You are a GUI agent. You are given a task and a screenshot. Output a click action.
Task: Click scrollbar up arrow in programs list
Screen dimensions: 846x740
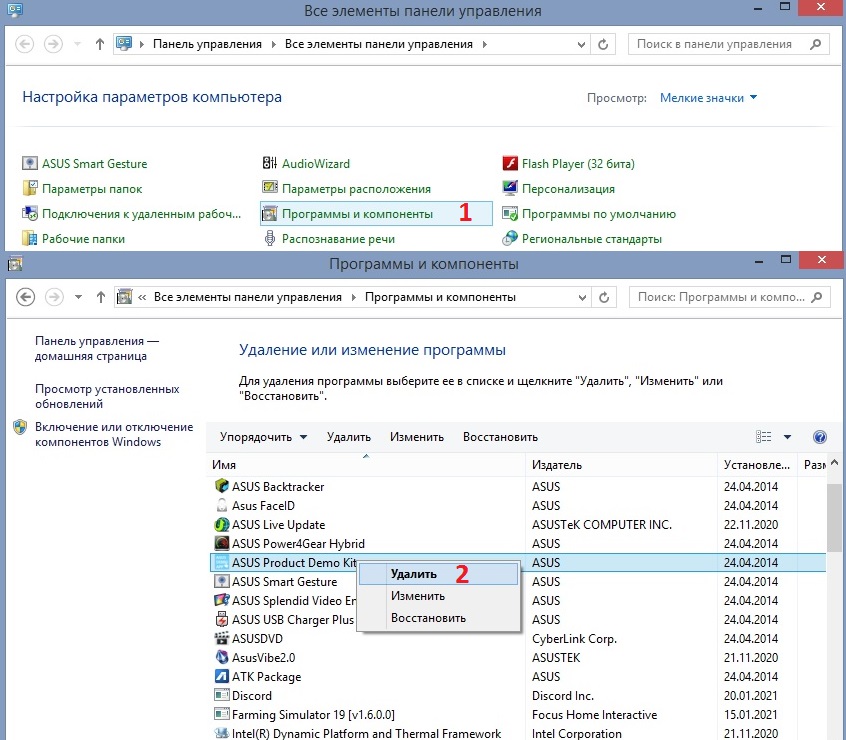pyautogui.click(x=834, y=463)
